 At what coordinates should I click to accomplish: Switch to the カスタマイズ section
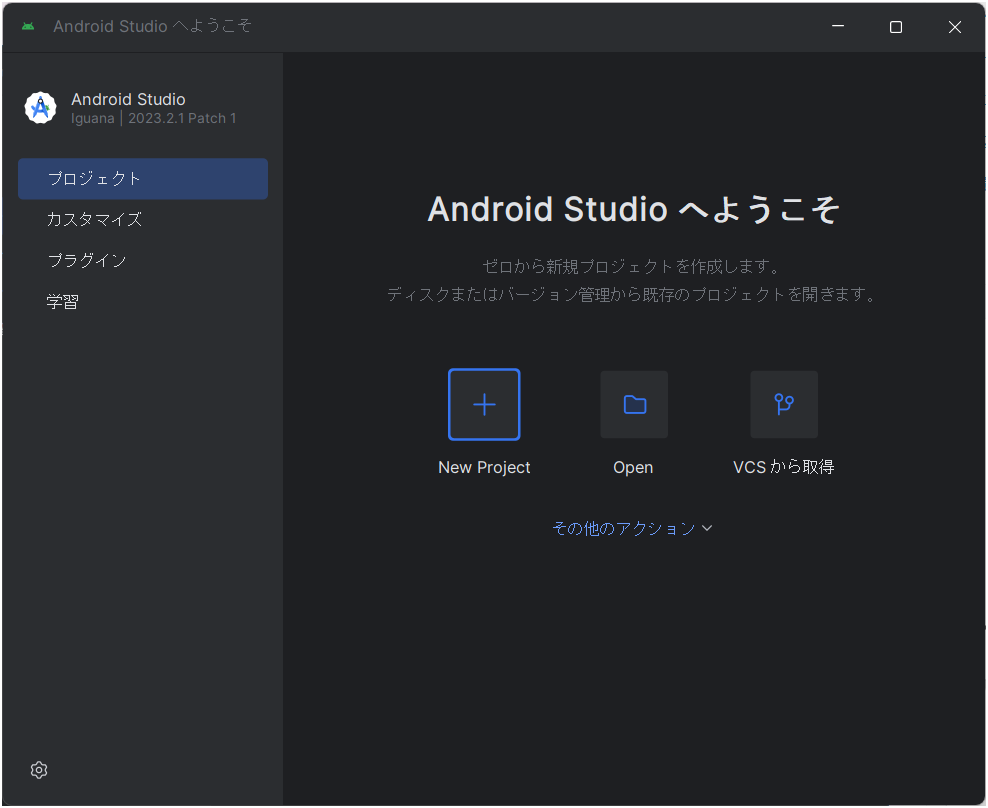(92, 219)
